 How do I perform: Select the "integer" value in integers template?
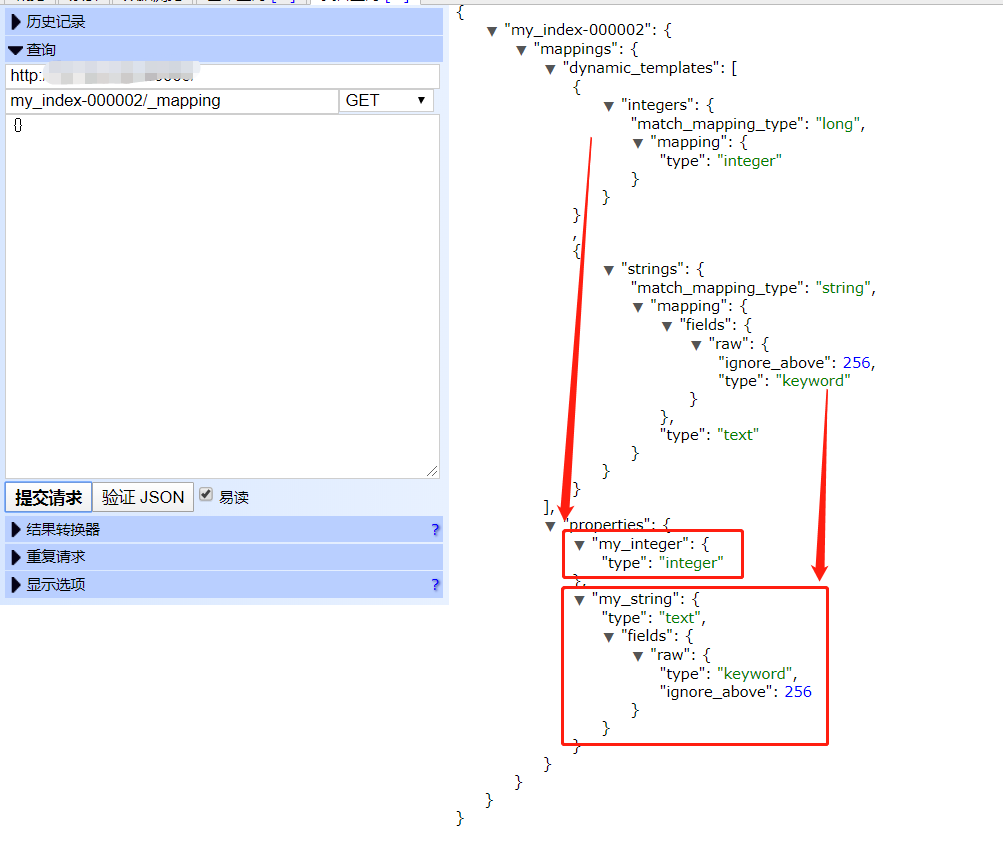[x=749, y=161]
